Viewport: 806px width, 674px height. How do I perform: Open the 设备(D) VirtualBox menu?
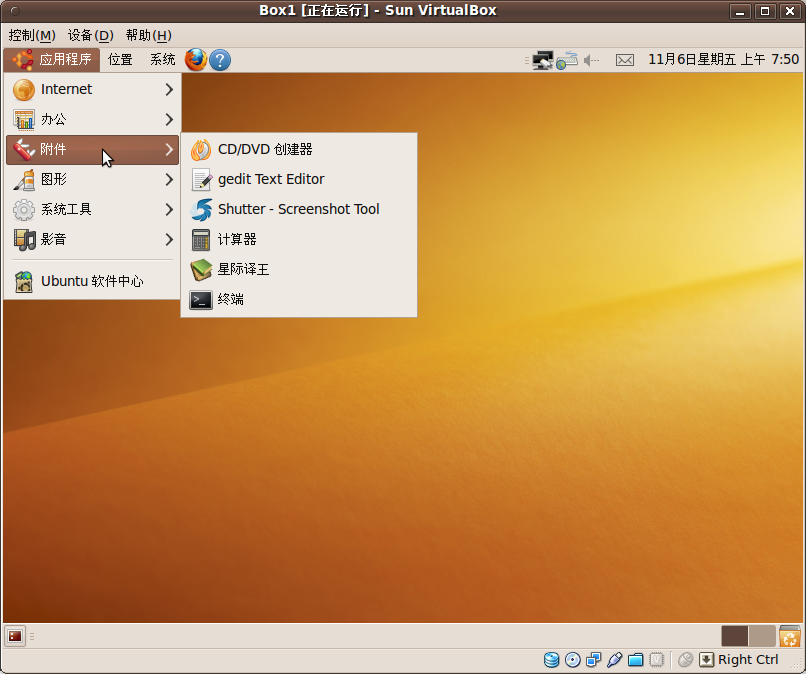[x=90, y=35]
